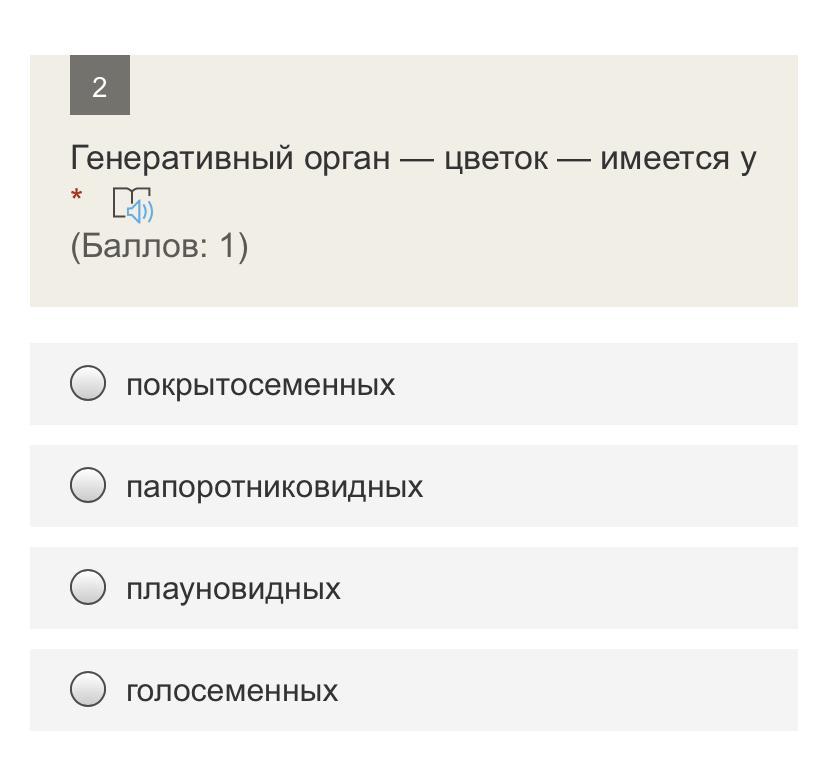
Task: Select the покрытосеменных radio button
Action: click(88, 384)
